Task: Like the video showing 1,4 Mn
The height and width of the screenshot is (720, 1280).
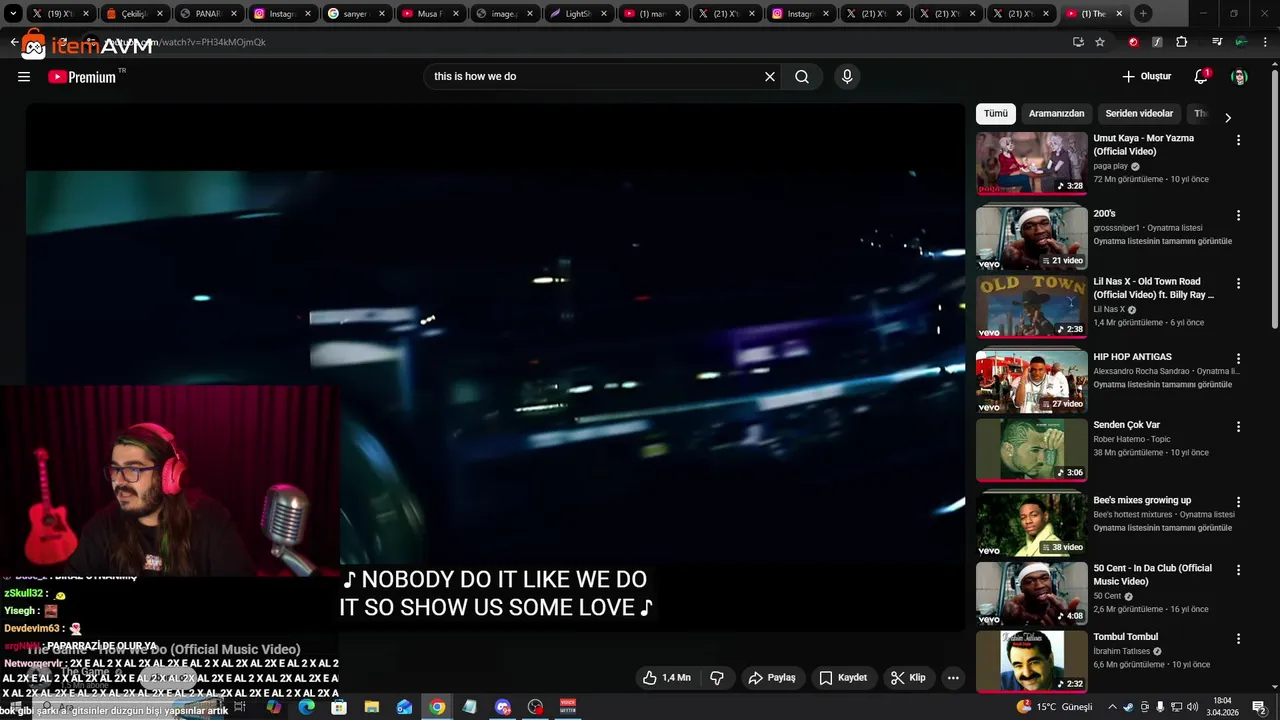Action: (667, 678)
